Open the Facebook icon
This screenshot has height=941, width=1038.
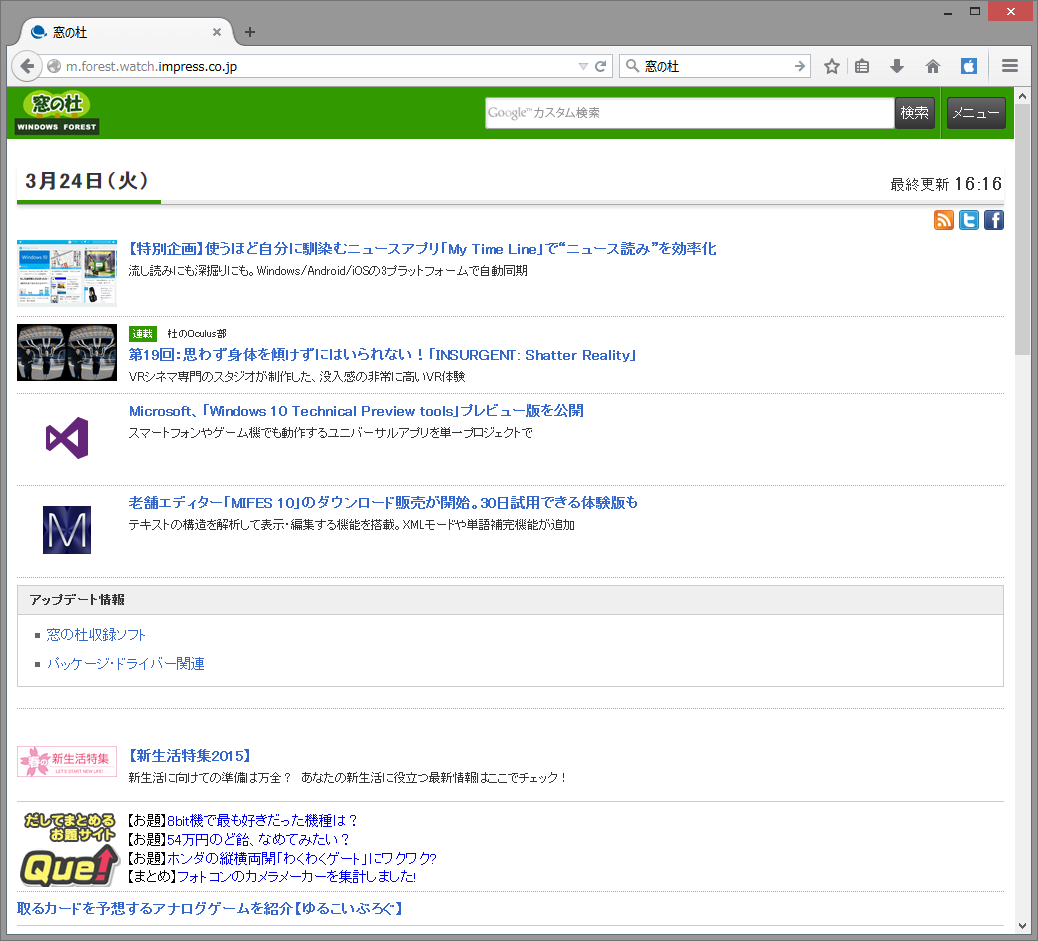(994, 220)
